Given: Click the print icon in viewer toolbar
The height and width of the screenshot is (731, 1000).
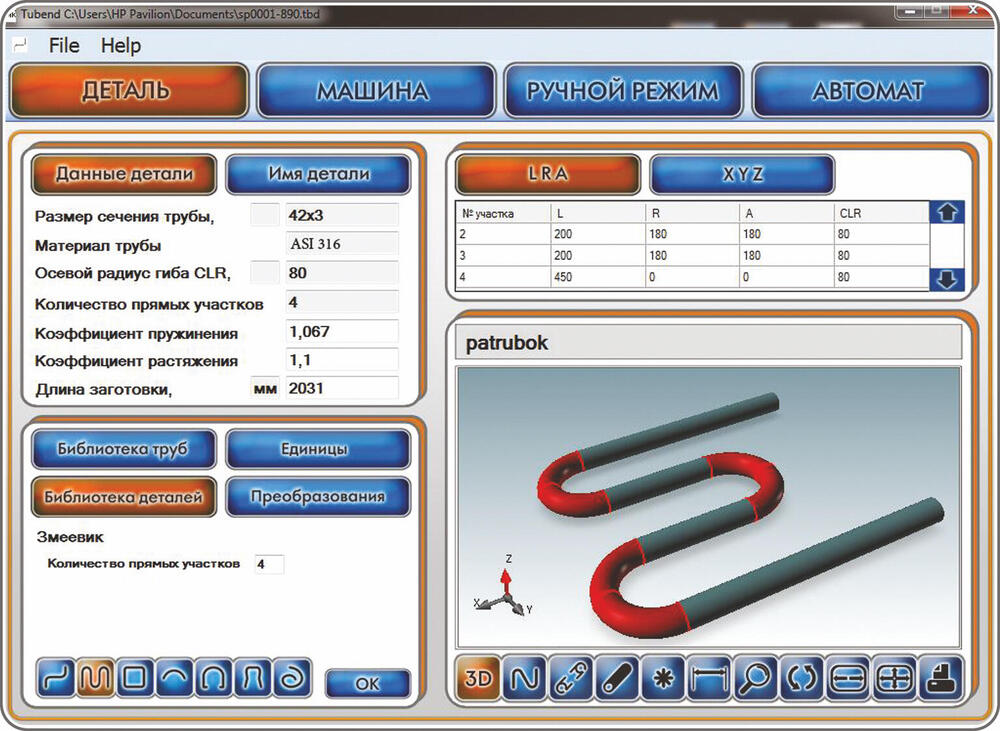Looking at the screenshot, I should point(939,679).
